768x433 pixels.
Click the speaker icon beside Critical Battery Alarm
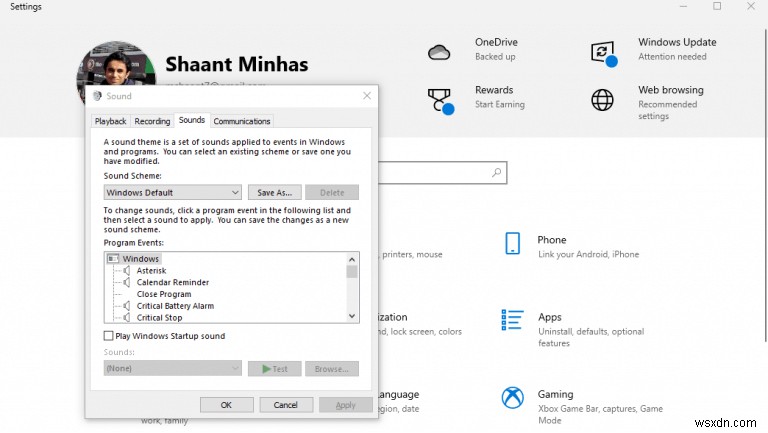point(126,306)
